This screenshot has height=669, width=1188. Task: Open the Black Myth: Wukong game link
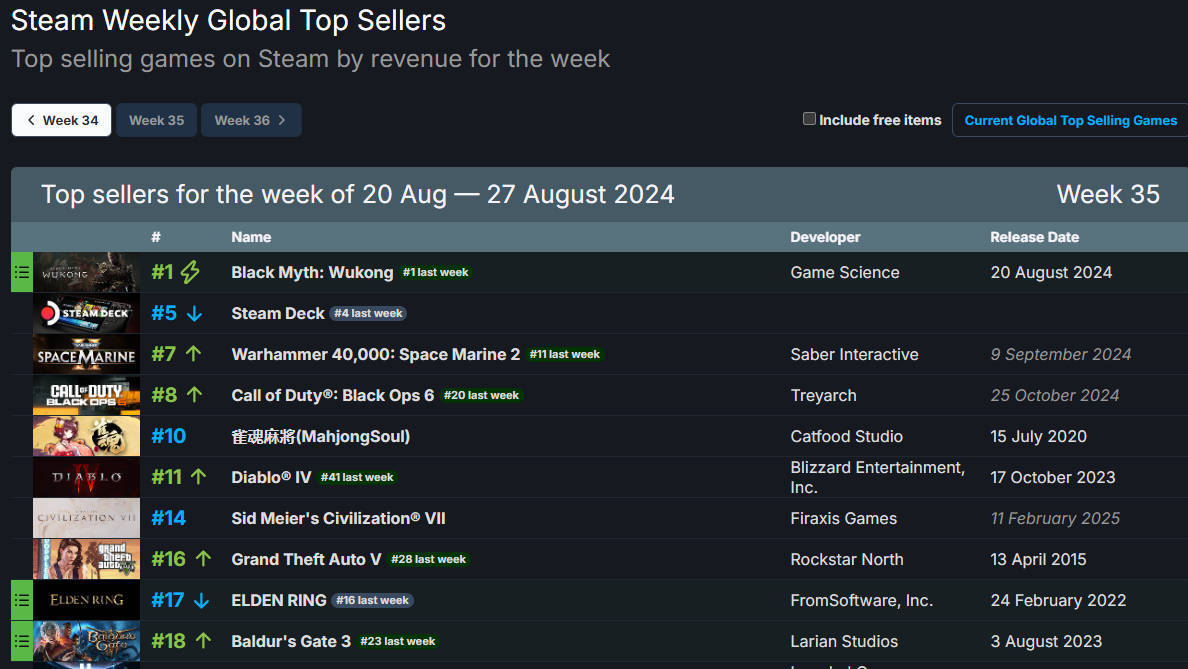click(x=312, y=273)
